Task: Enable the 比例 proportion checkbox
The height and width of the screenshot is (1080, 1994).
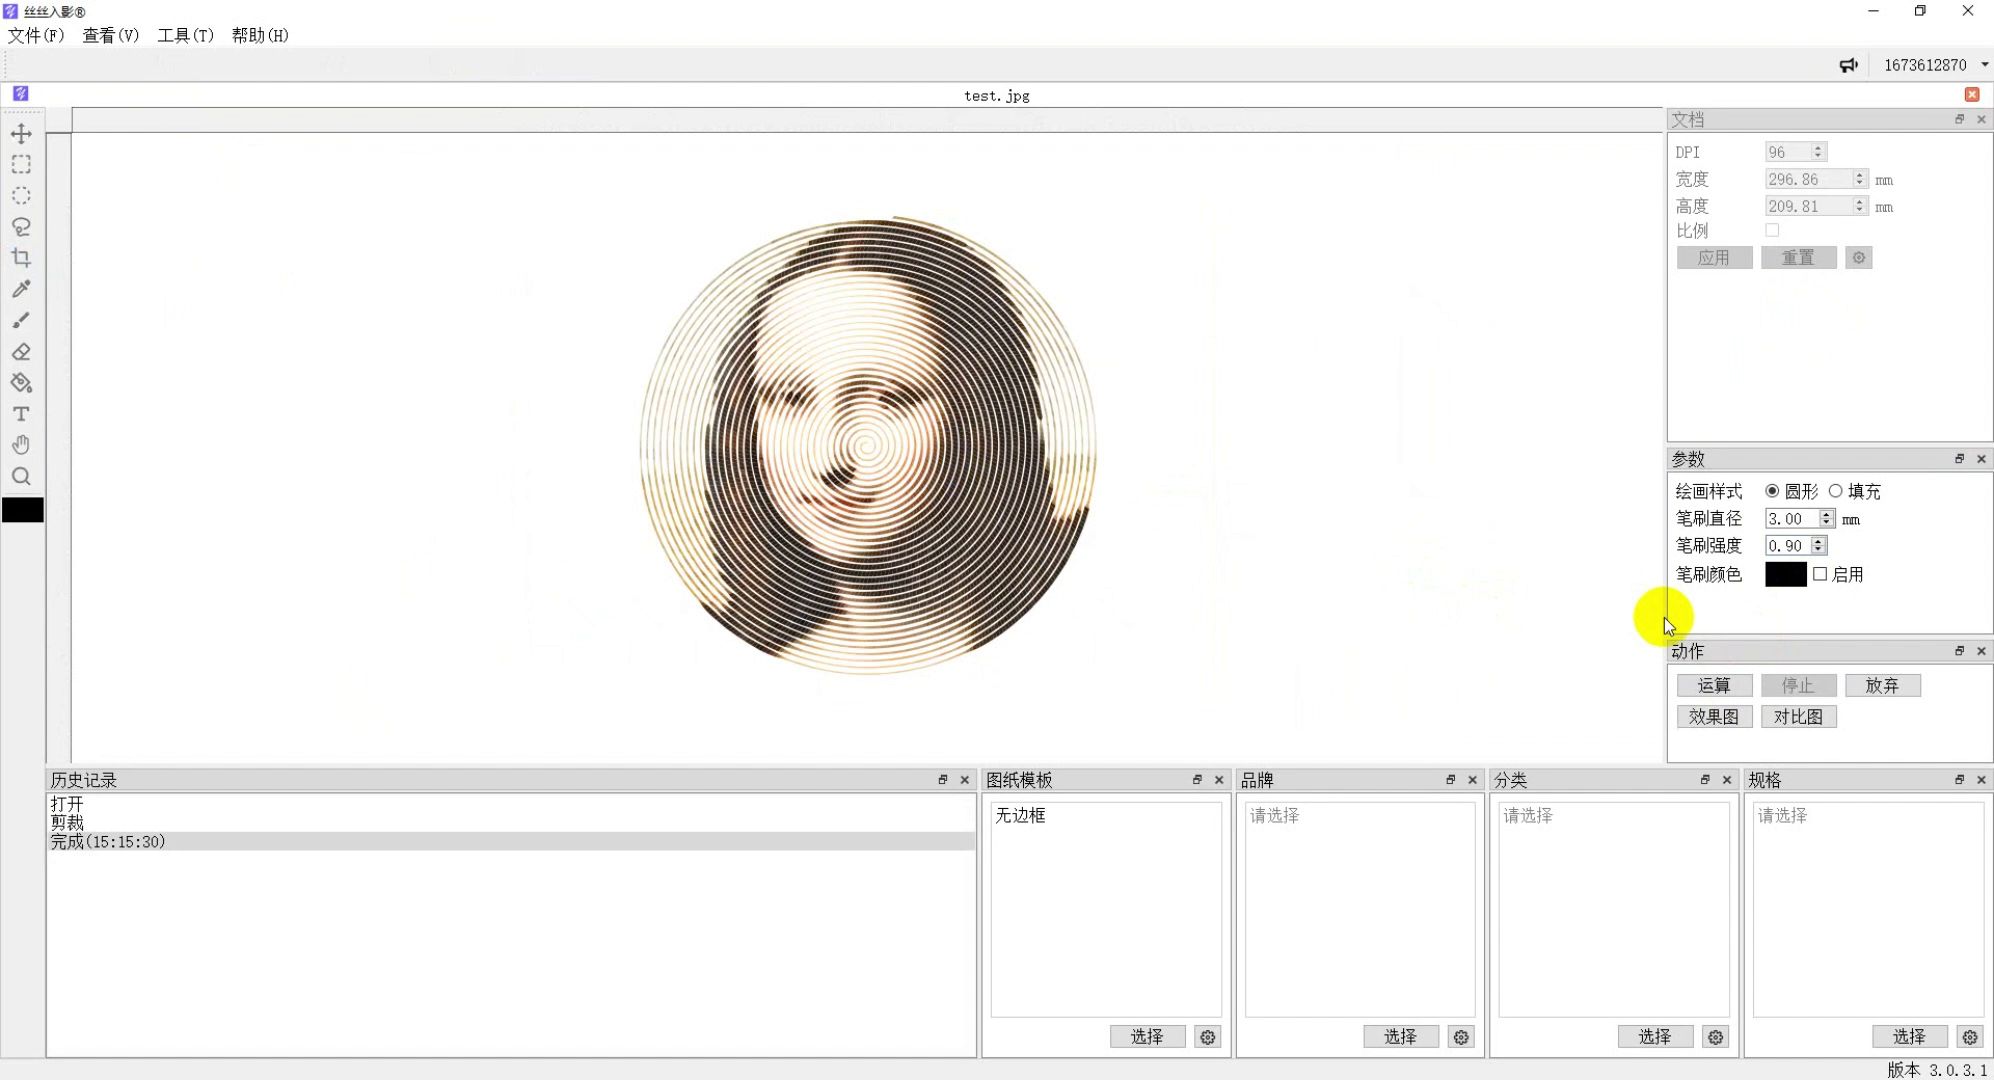Action: click(x=1773, y=230)
